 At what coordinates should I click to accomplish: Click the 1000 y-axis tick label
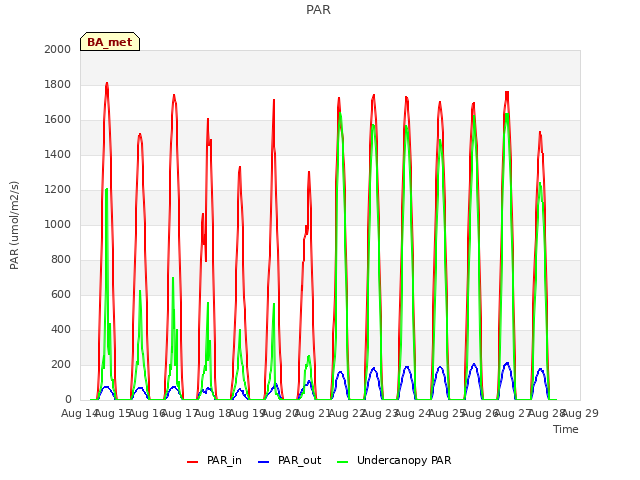[58, 224]
